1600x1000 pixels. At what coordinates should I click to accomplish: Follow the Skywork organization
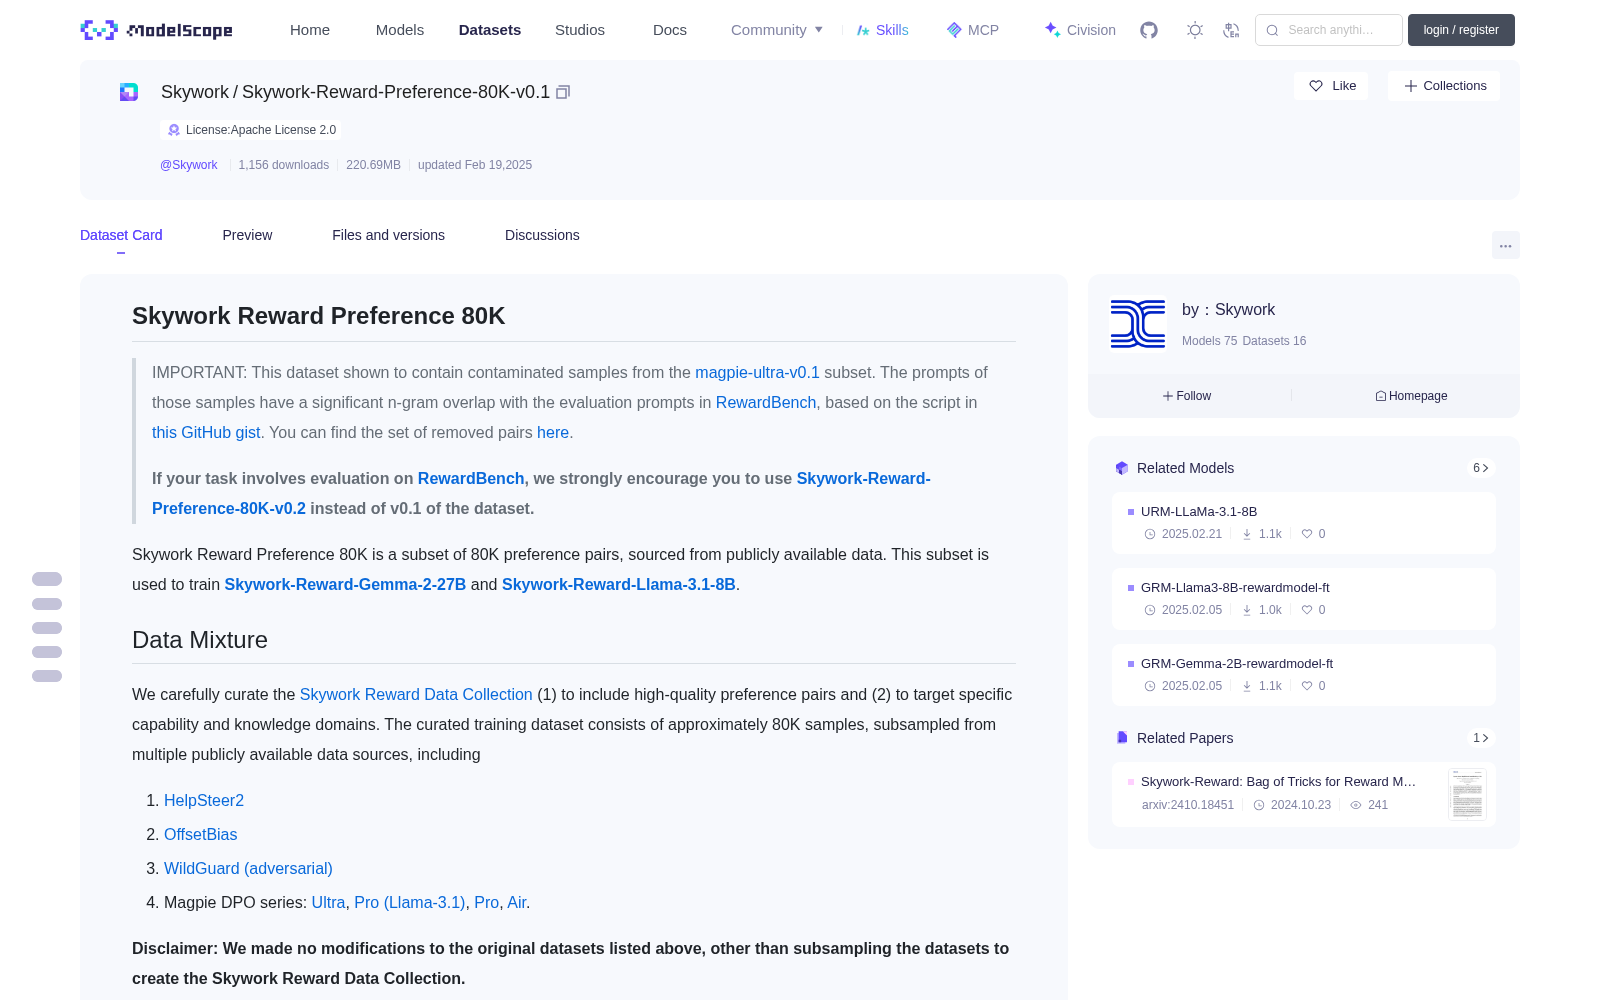pyautogui.click(x=1187, y=396)
